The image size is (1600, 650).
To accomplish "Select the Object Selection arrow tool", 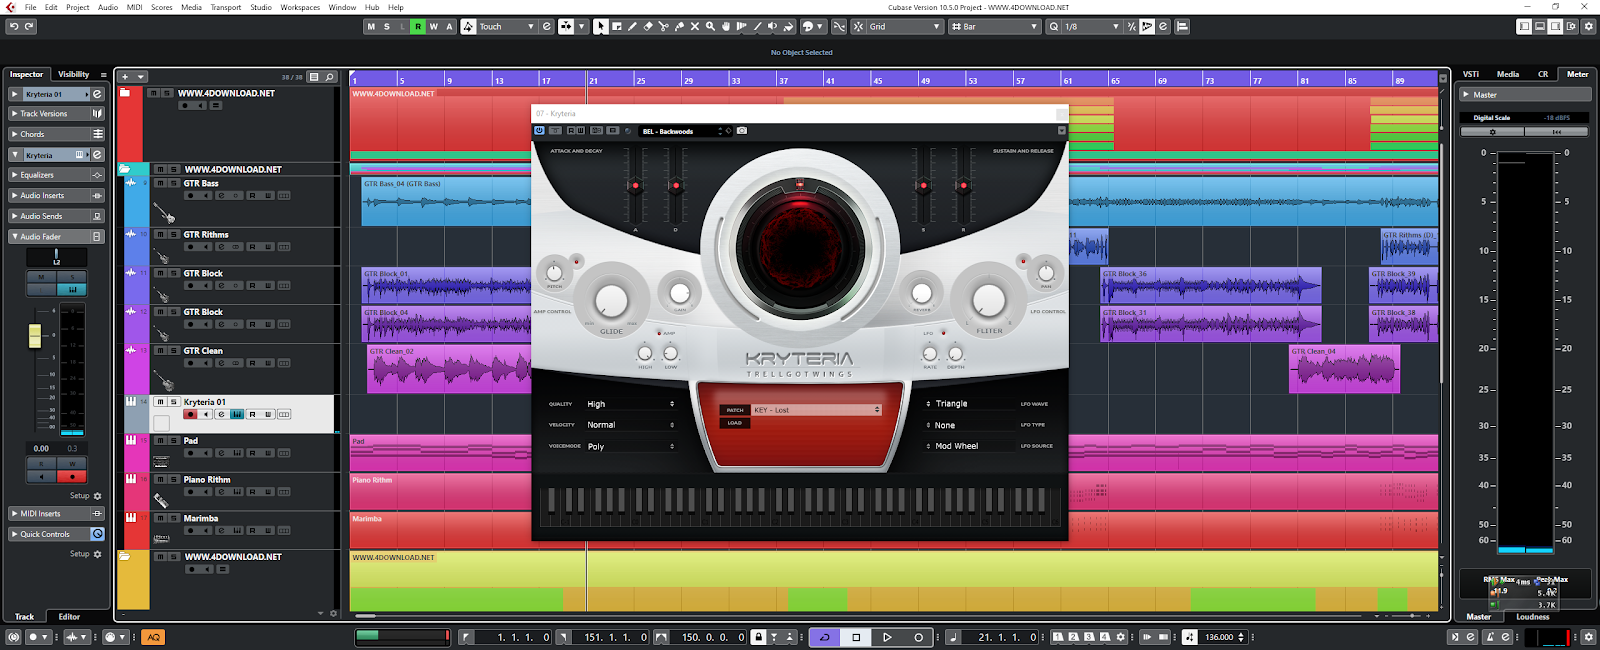I will pyautogui.click(x=600, y=27).
